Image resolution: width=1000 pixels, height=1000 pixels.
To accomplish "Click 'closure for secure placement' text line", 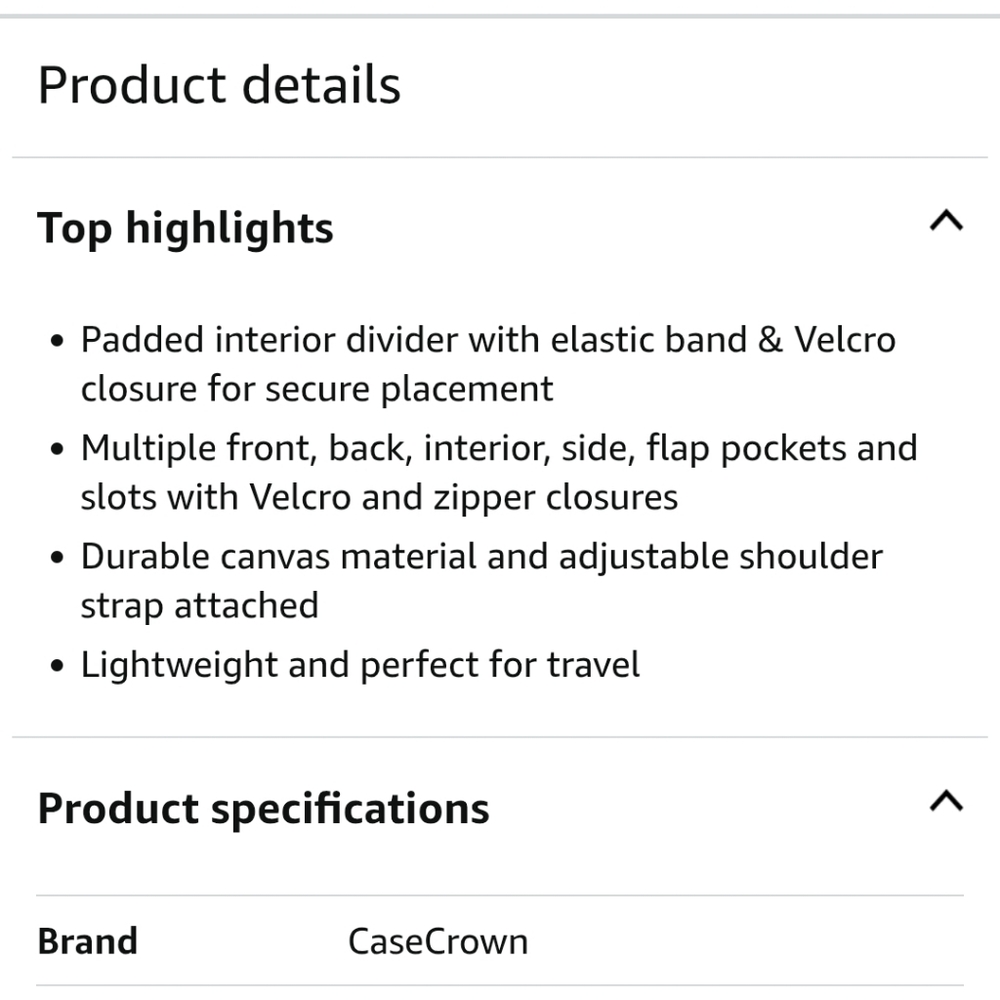I will pyautogui.click(x=317, y=389).
